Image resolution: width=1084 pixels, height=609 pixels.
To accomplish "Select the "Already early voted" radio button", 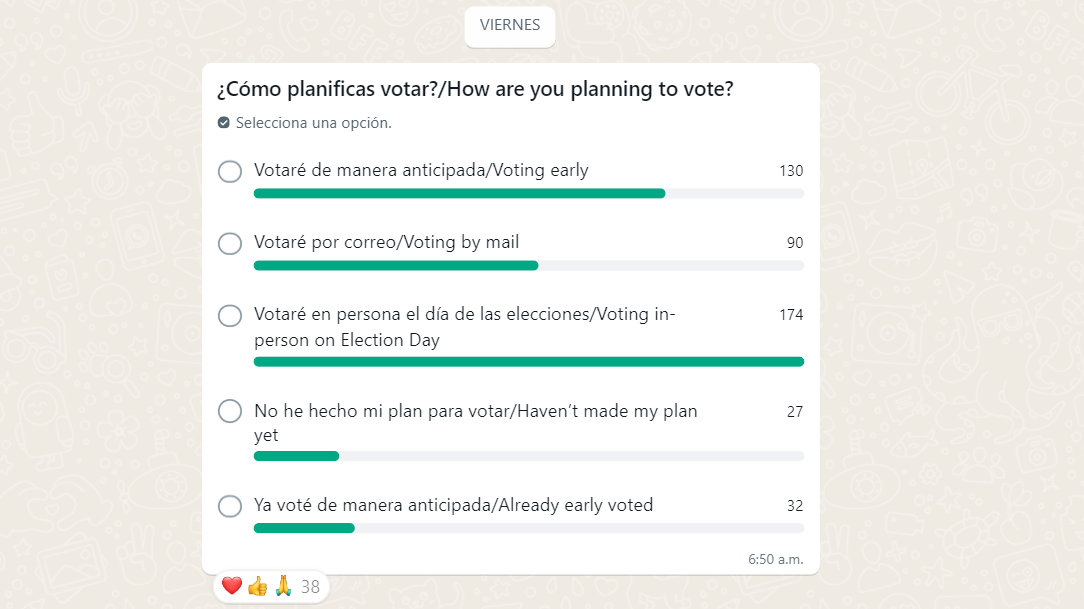I will pos(230,506).
